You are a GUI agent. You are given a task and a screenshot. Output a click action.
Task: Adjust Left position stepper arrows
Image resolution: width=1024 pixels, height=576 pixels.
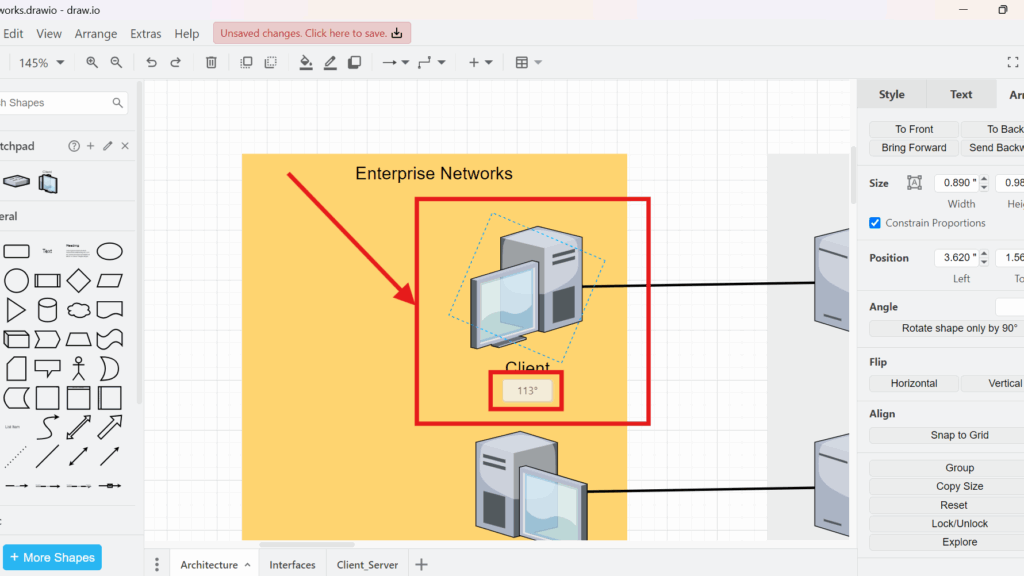coord(984,258)
